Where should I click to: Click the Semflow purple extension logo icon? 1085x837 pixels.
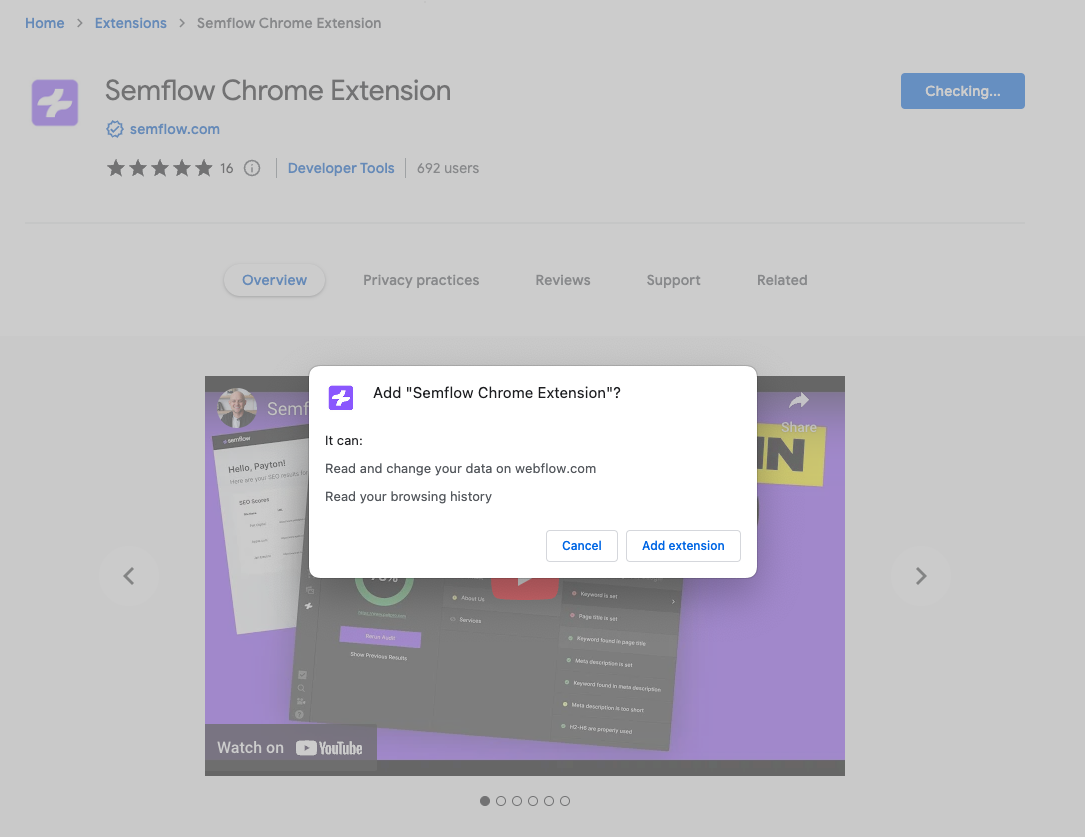55,102
